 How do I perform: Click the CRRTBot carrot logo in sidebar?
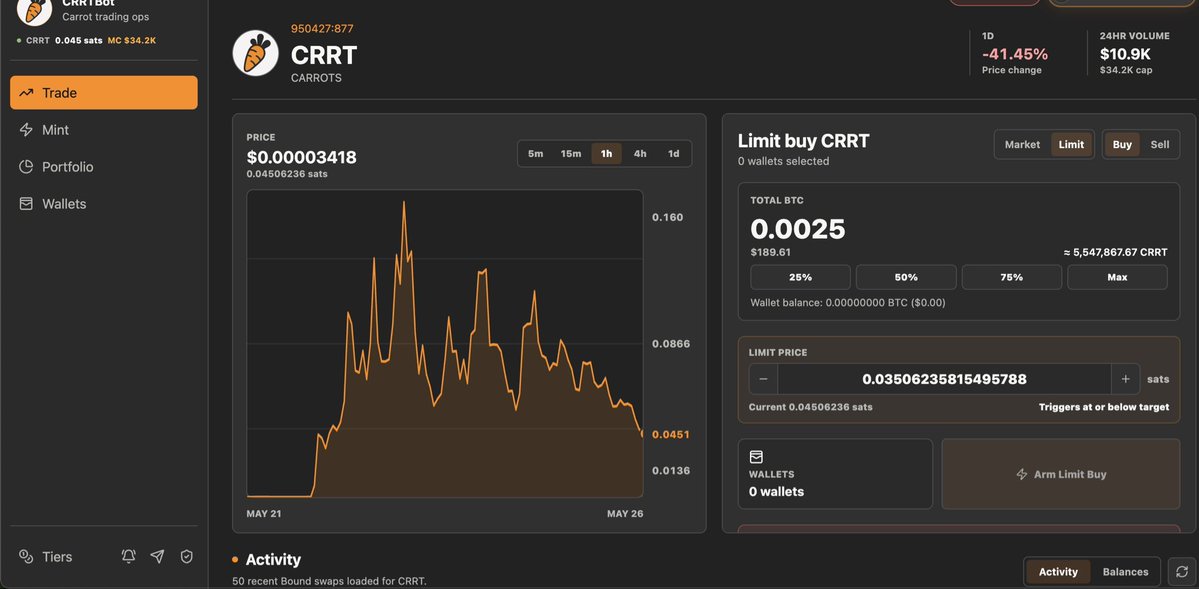pyautogui.click(x=34, y=9)
